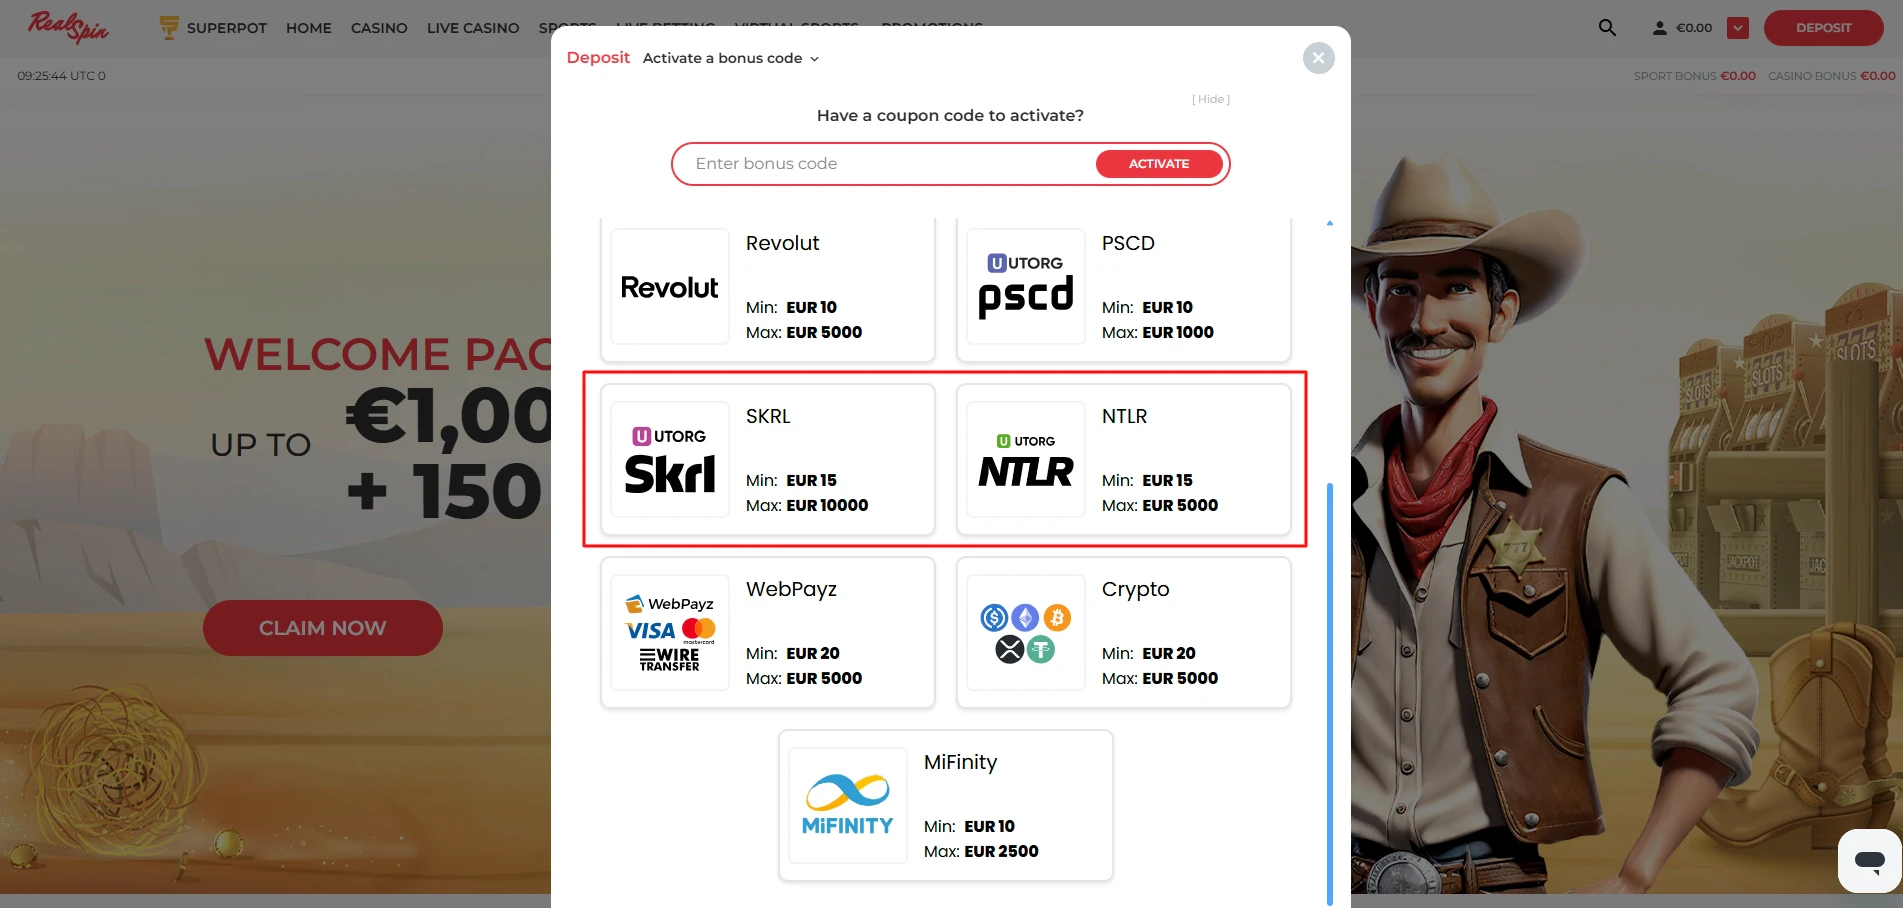Select the UTORG PSCD payment logo
Image resolution: width=1903 pixels, height=908 pixels.
click(x=1025, y=287)
